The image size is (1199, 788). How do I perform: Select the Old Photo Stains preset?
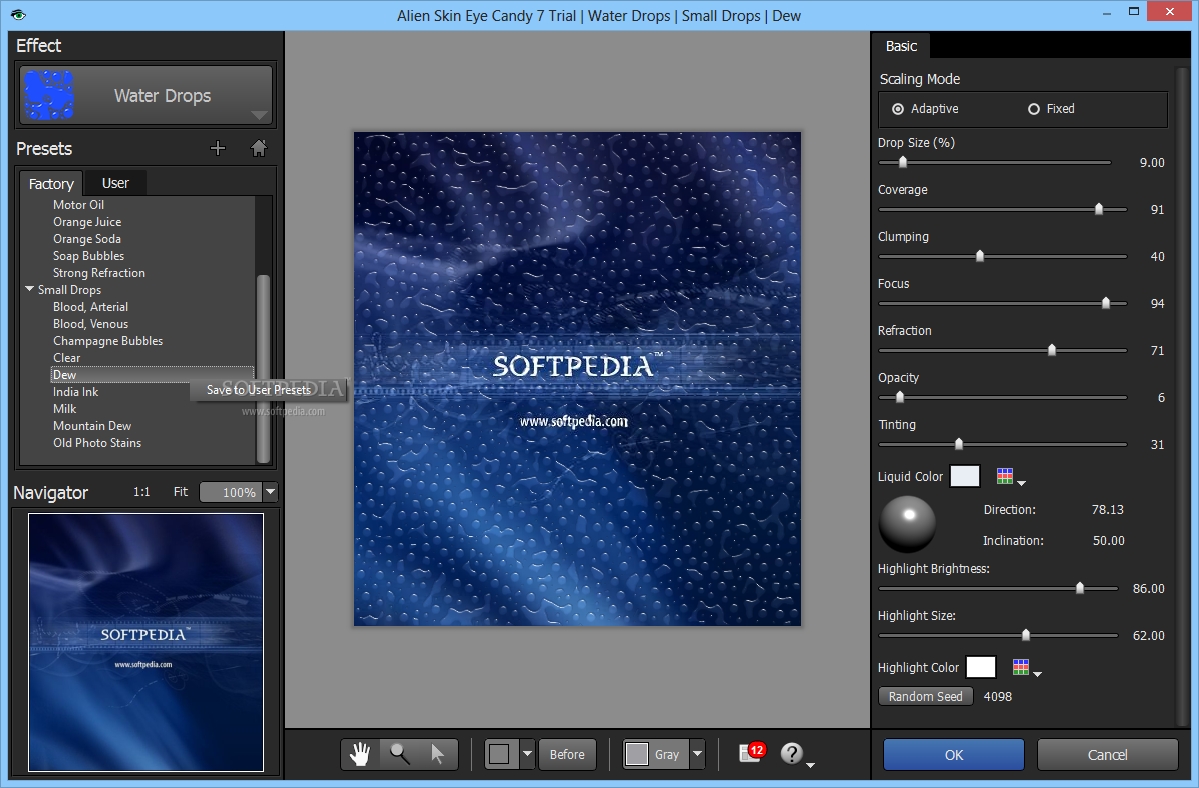(x=97, y=443)
